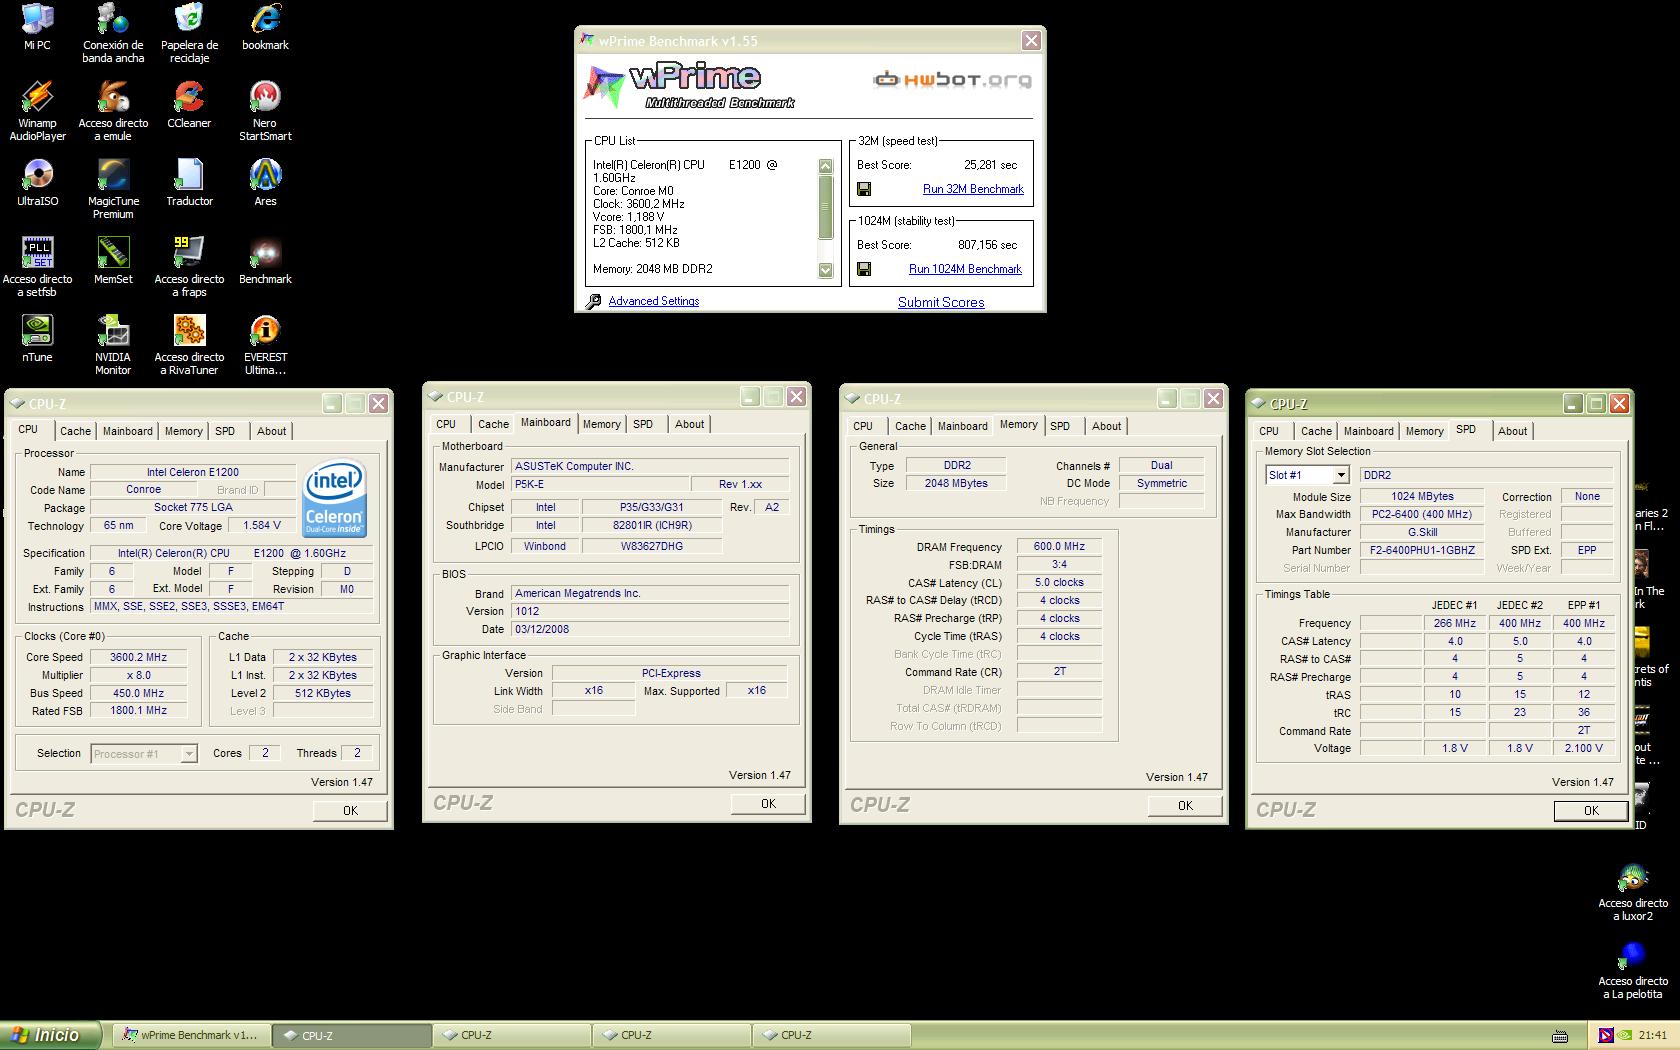Click the Core Speed 3600.2 MHz field
Screen dimensions: 1680x1050
[140, 657]
